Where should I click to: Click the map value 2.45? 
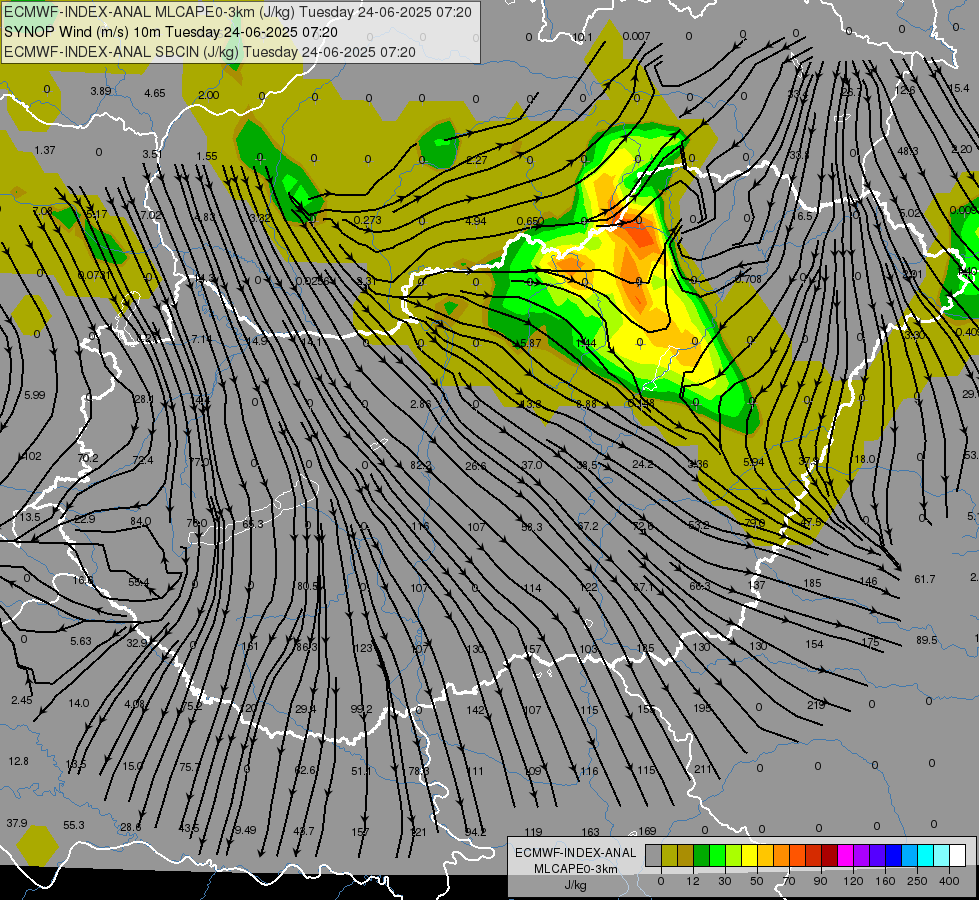point(22,700)
